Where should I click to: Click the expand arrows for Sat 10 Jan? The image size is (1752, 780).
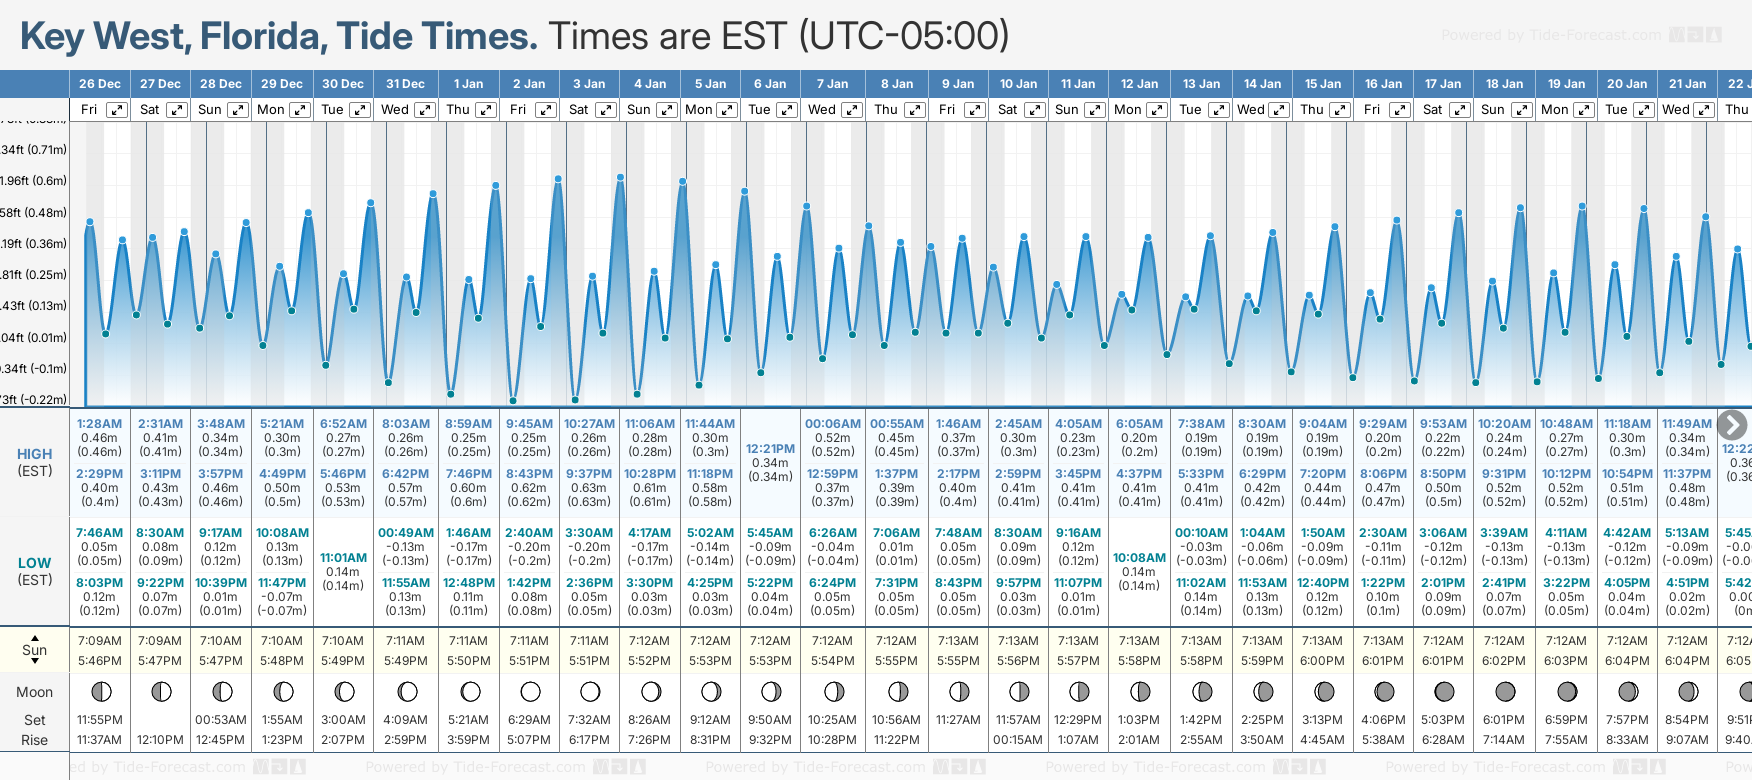click(1034, 110)
